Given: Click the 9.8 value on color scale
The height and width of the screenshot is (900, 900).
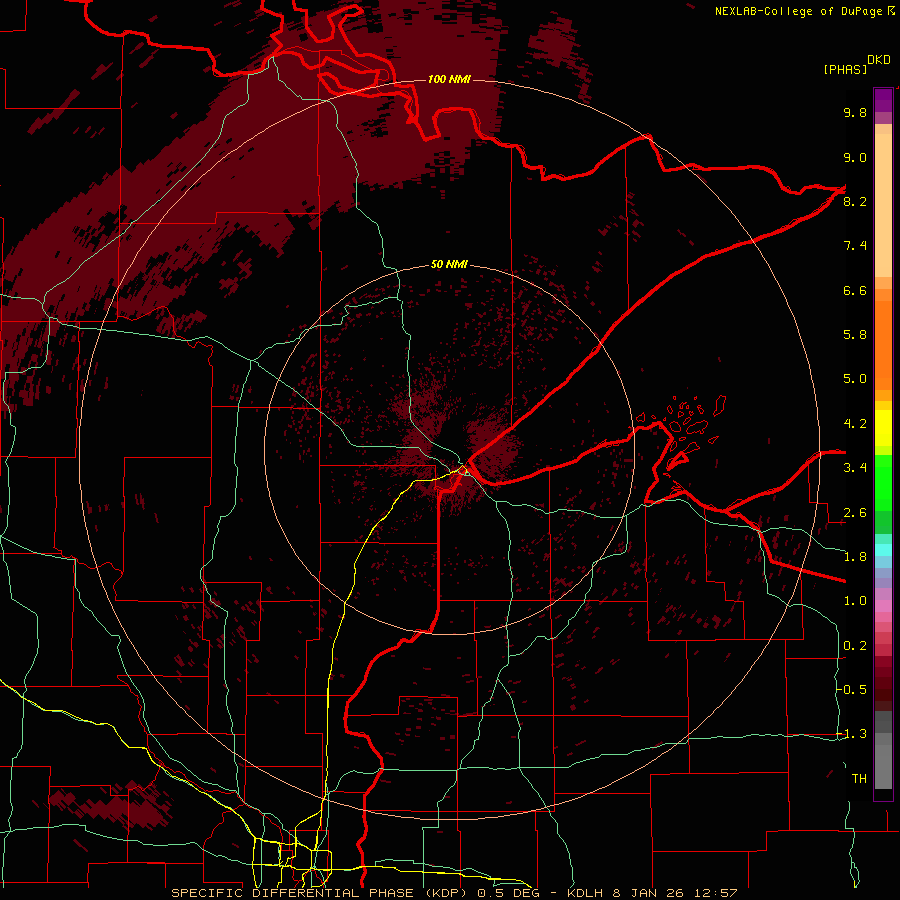Looking at the screenshot, I should [855, 112].
